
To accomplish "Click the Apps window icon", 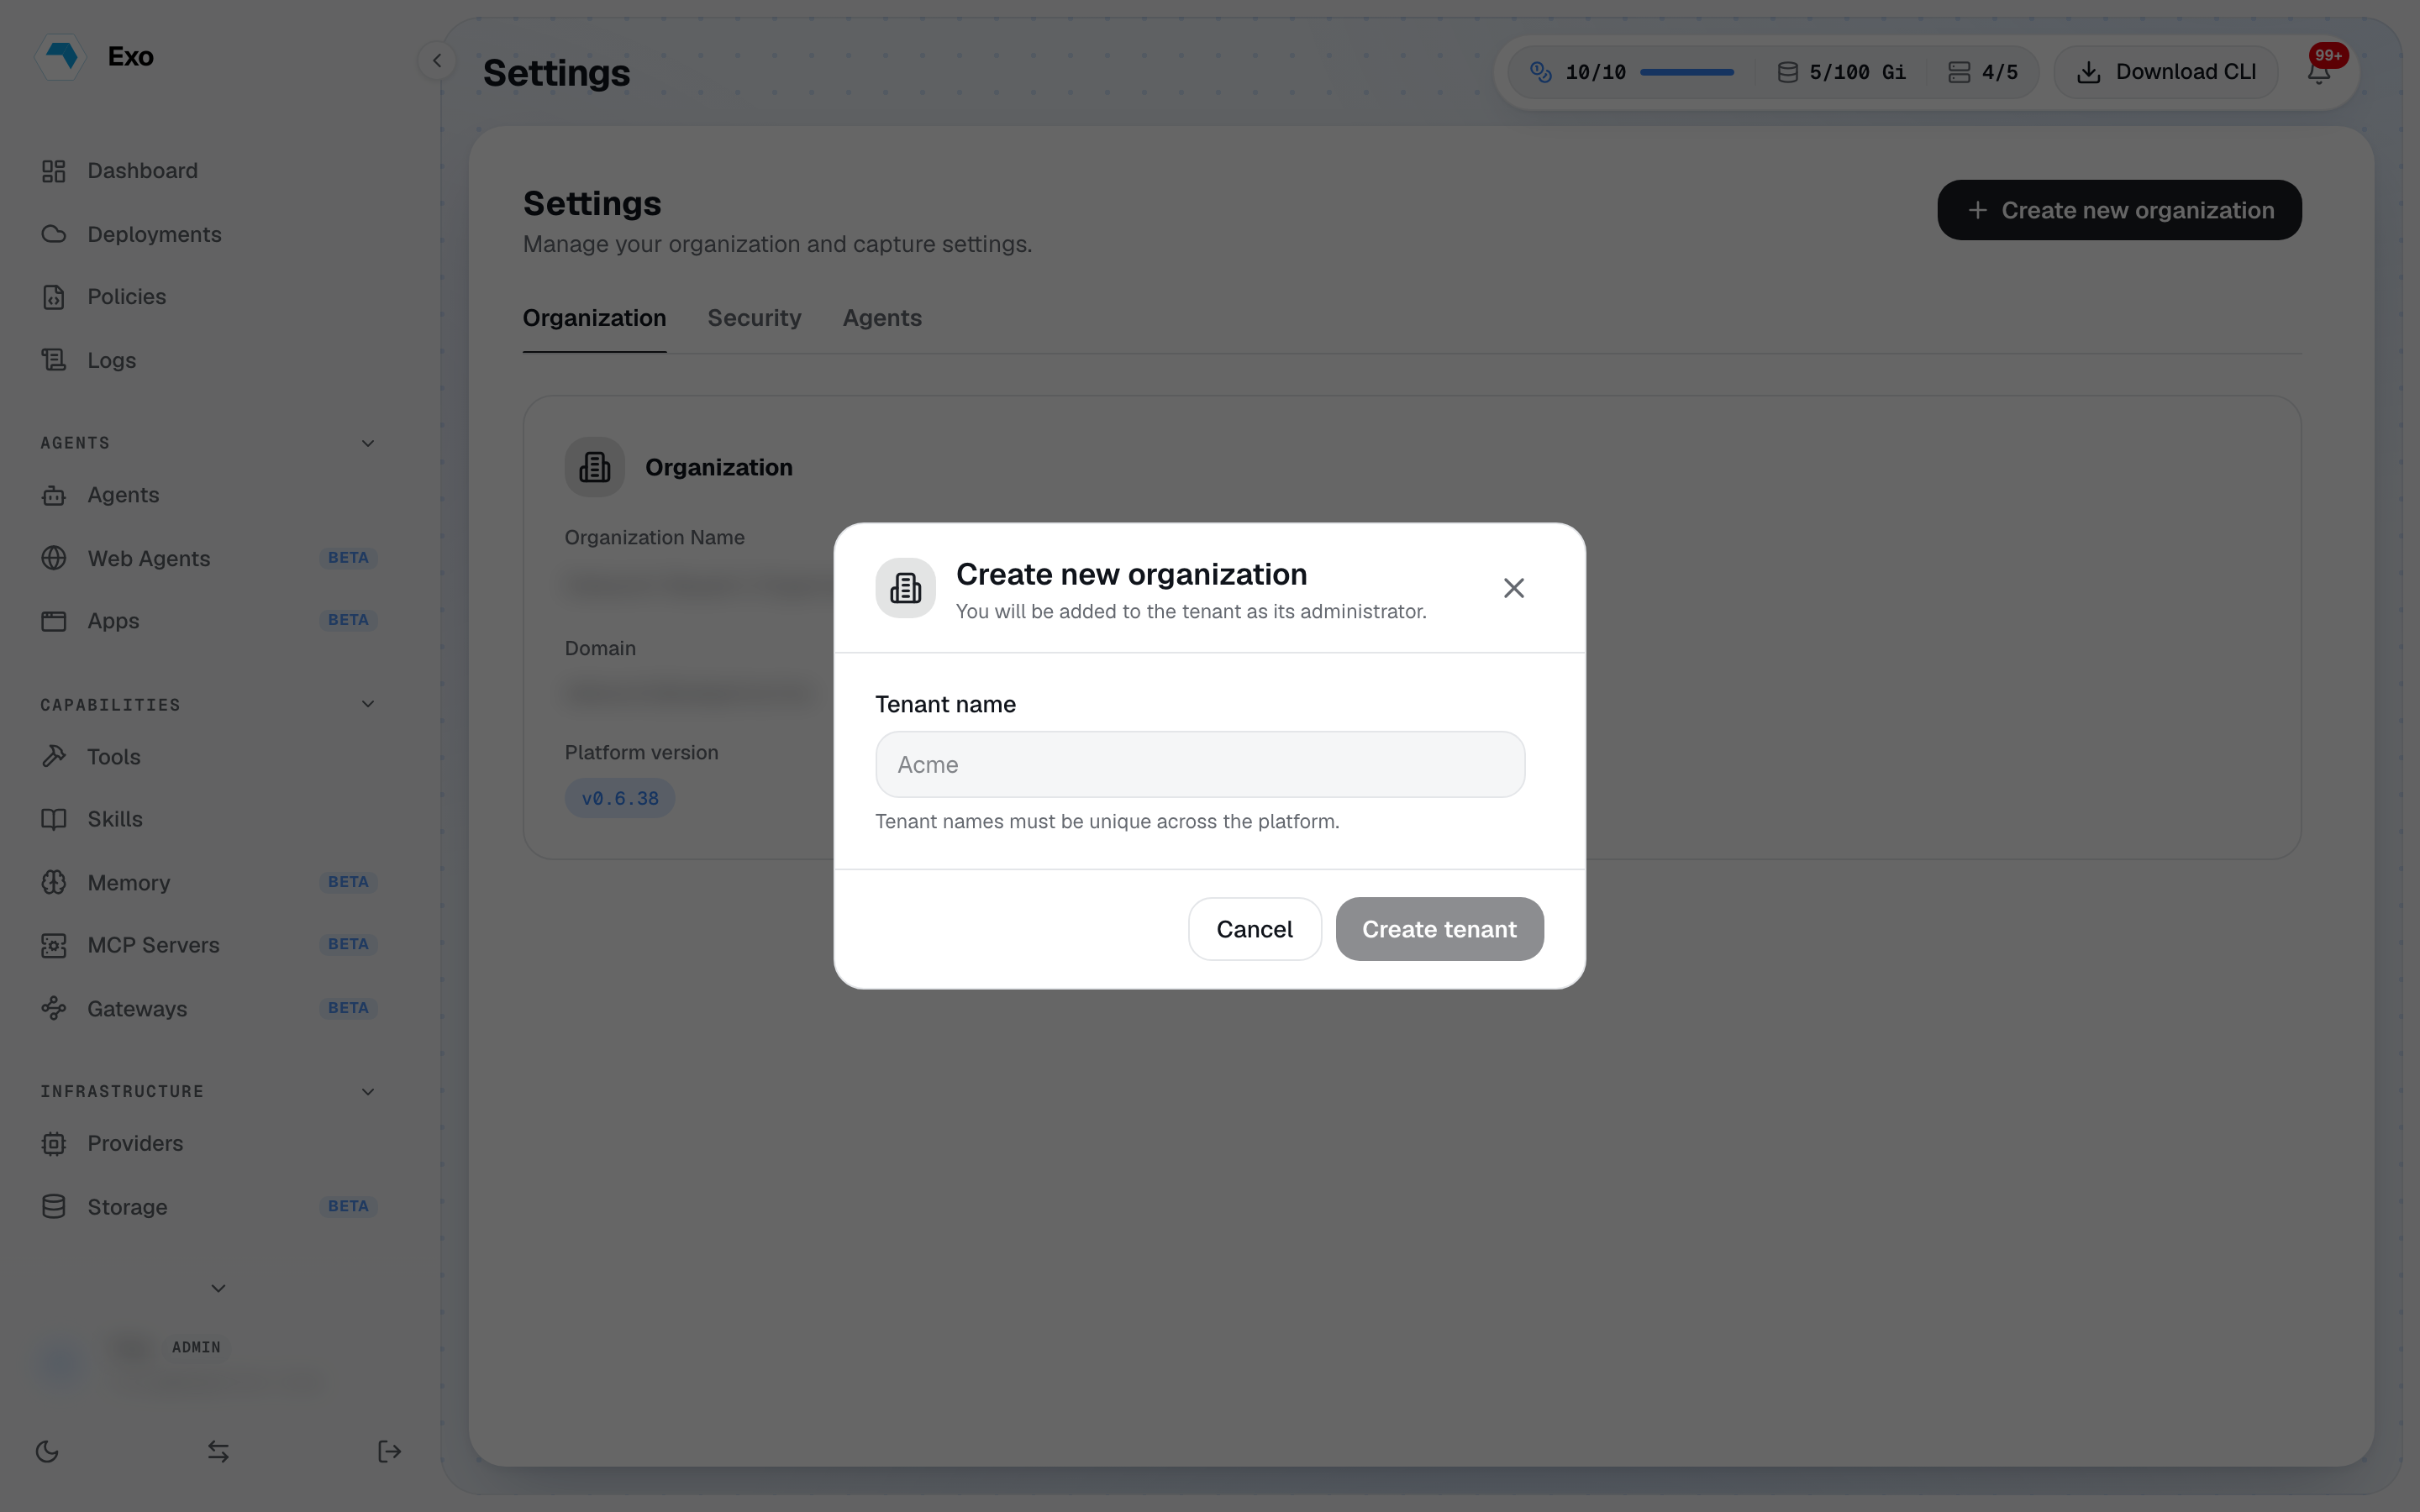I will pos(54,621).
